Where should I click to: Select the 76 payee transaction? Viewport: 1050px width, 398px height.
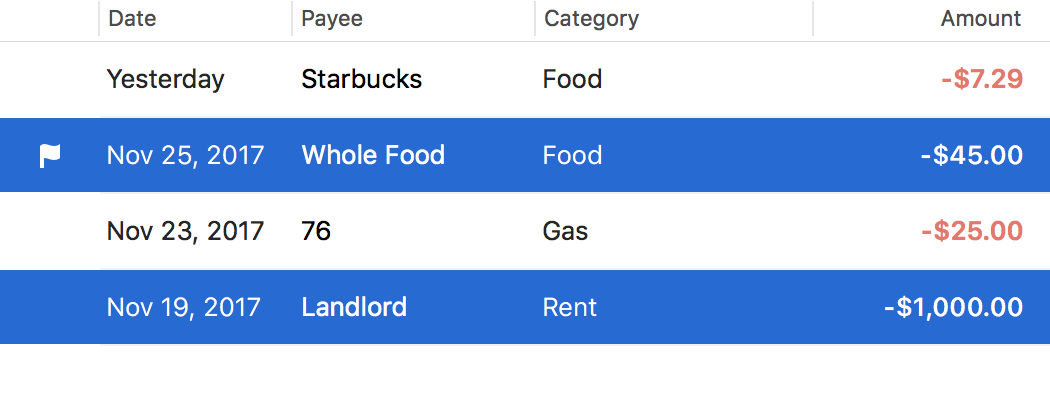pyautogui.click(x=316, y=231)
